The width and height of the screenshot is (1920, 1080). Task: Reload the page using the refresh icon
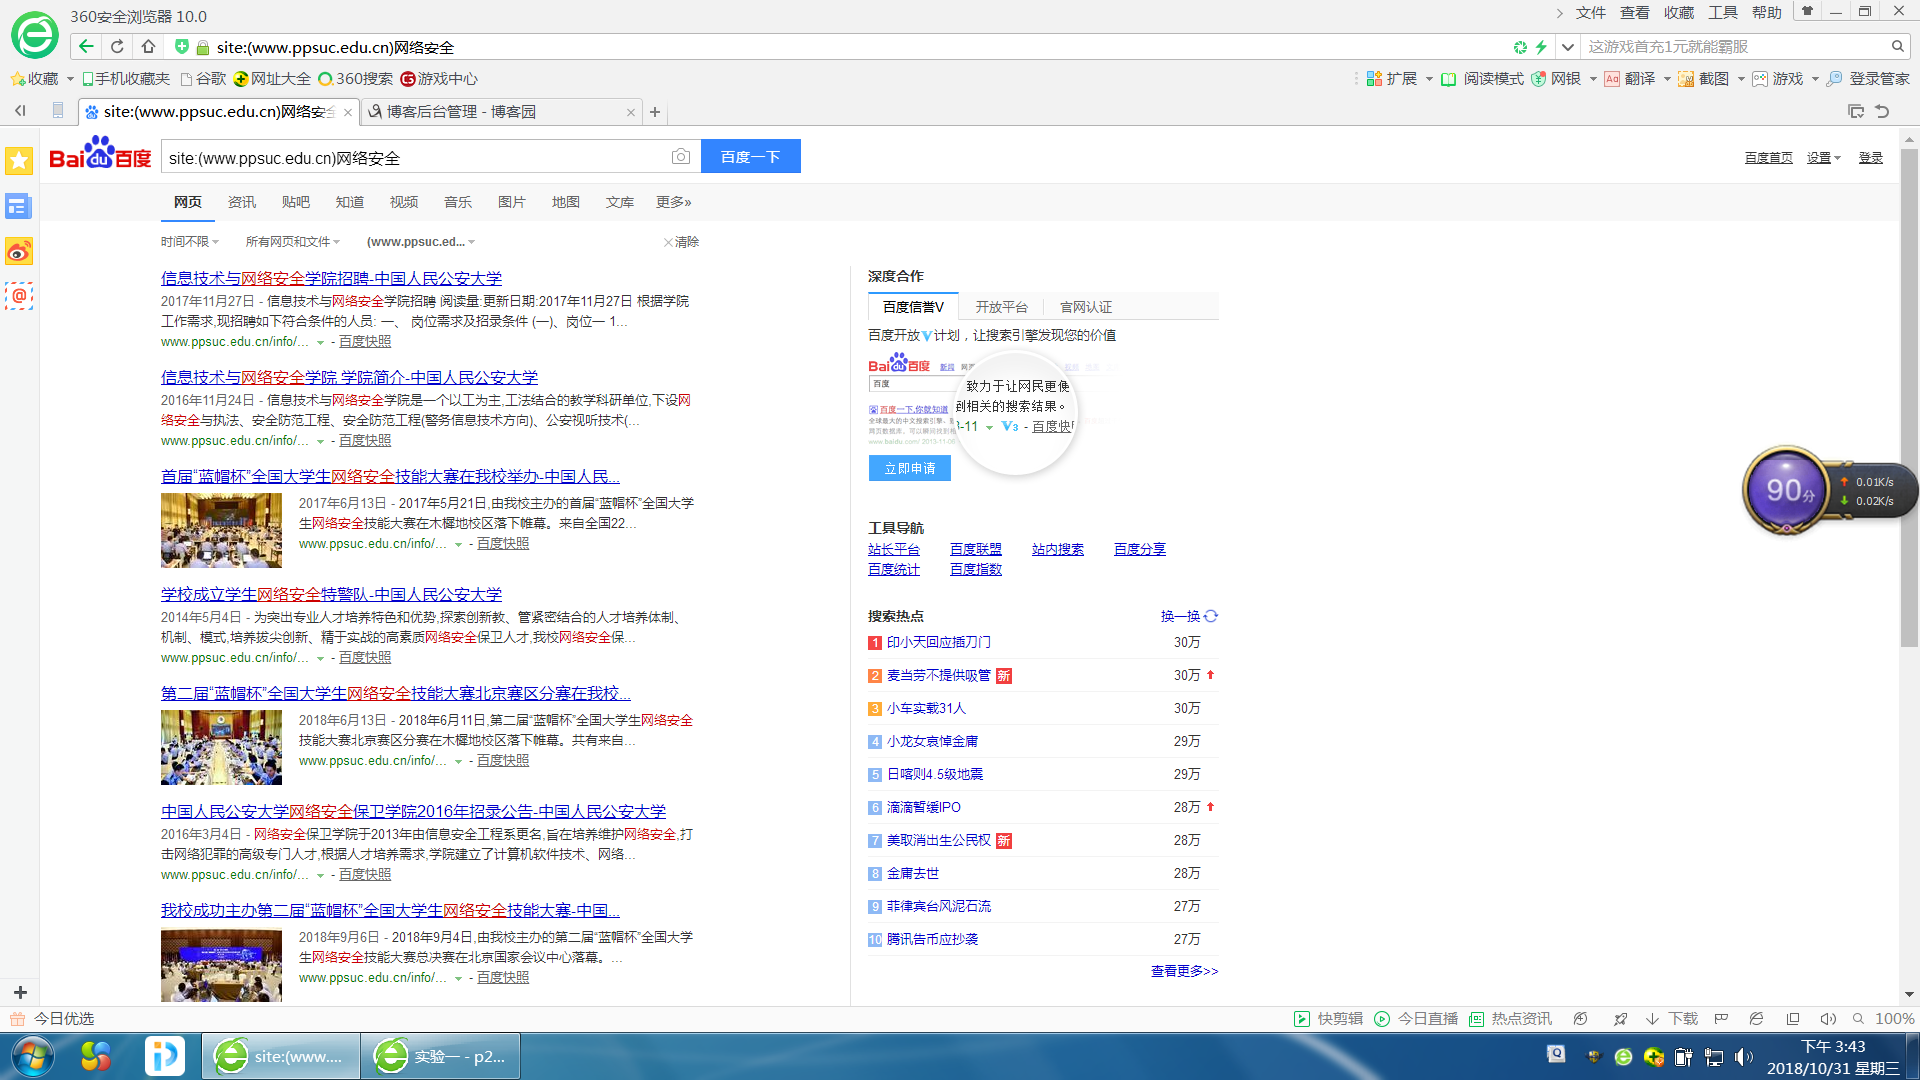117,47
